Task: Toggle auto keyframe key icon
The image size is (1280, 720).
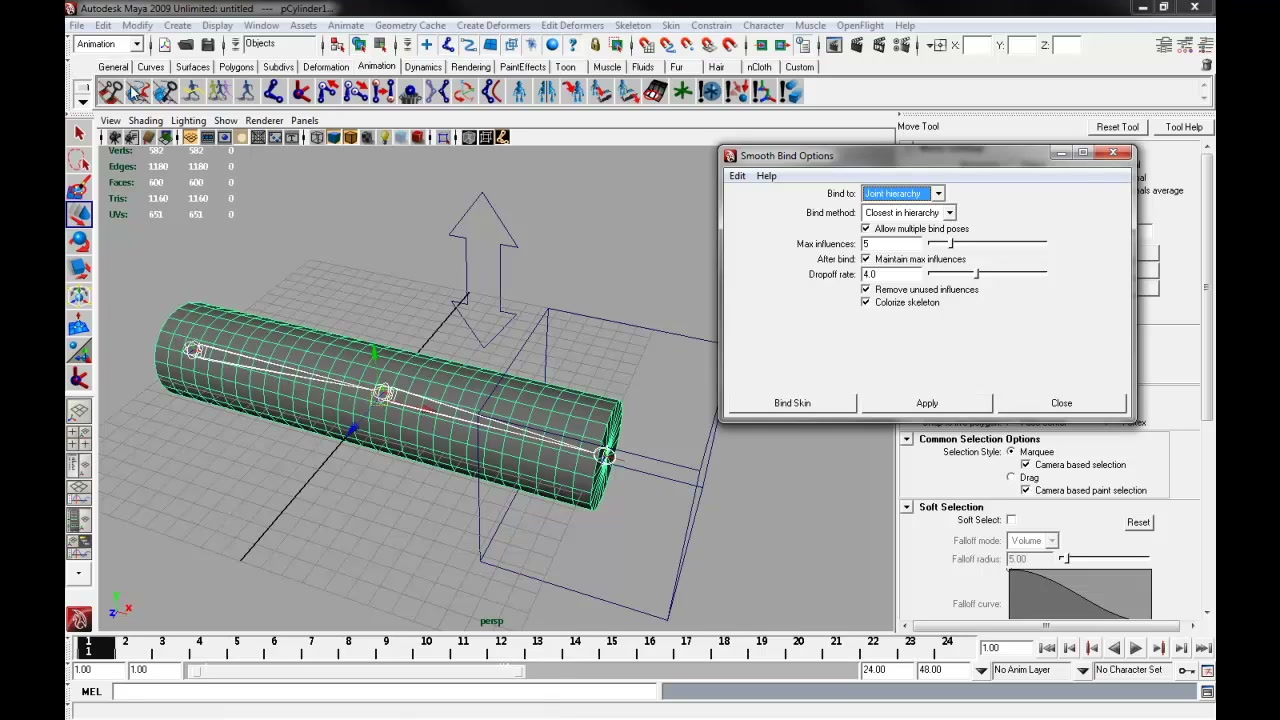Action: [1186, 670]
